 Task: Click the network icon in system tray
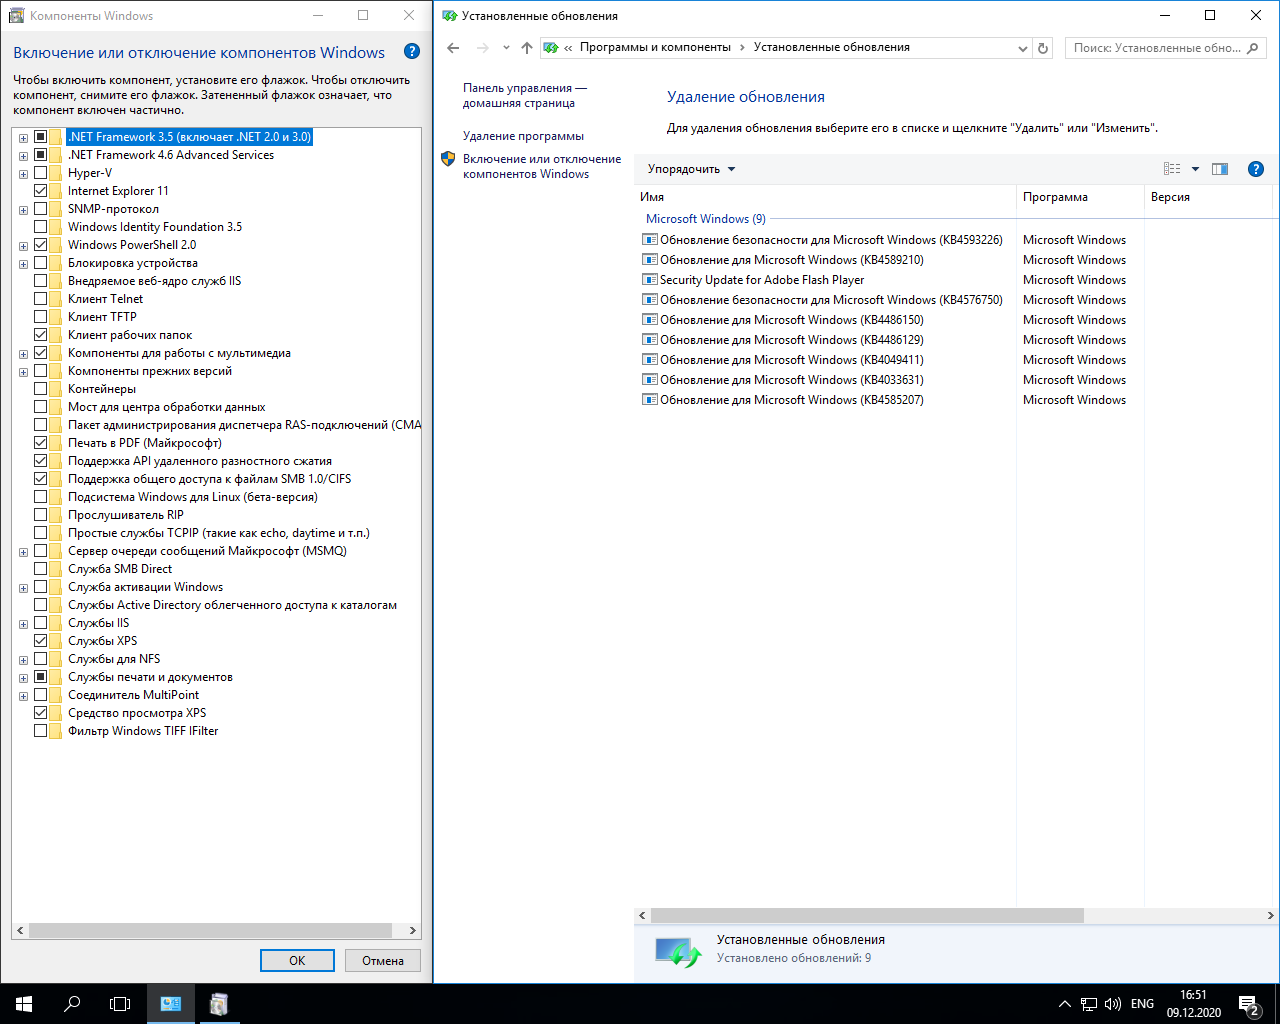click(1088, 1004)
